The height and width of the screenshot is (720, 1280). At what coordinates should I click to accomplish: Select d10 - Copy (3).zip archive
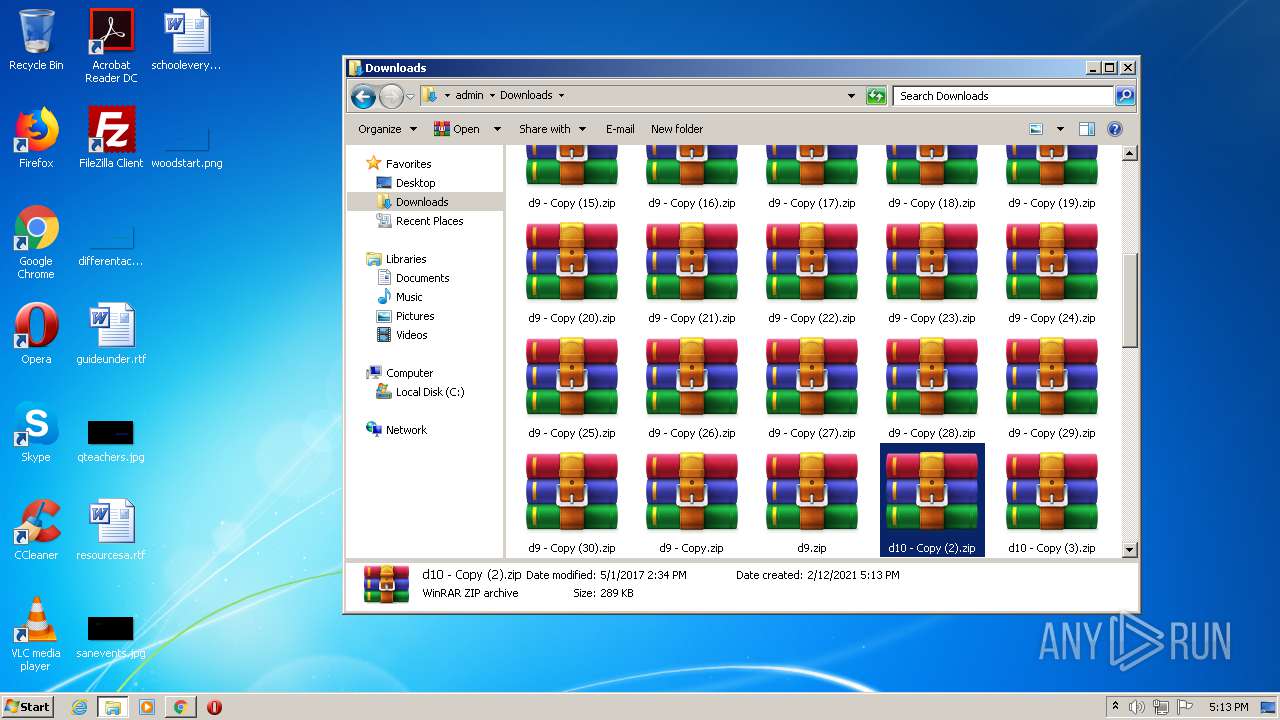(1052, 502)
